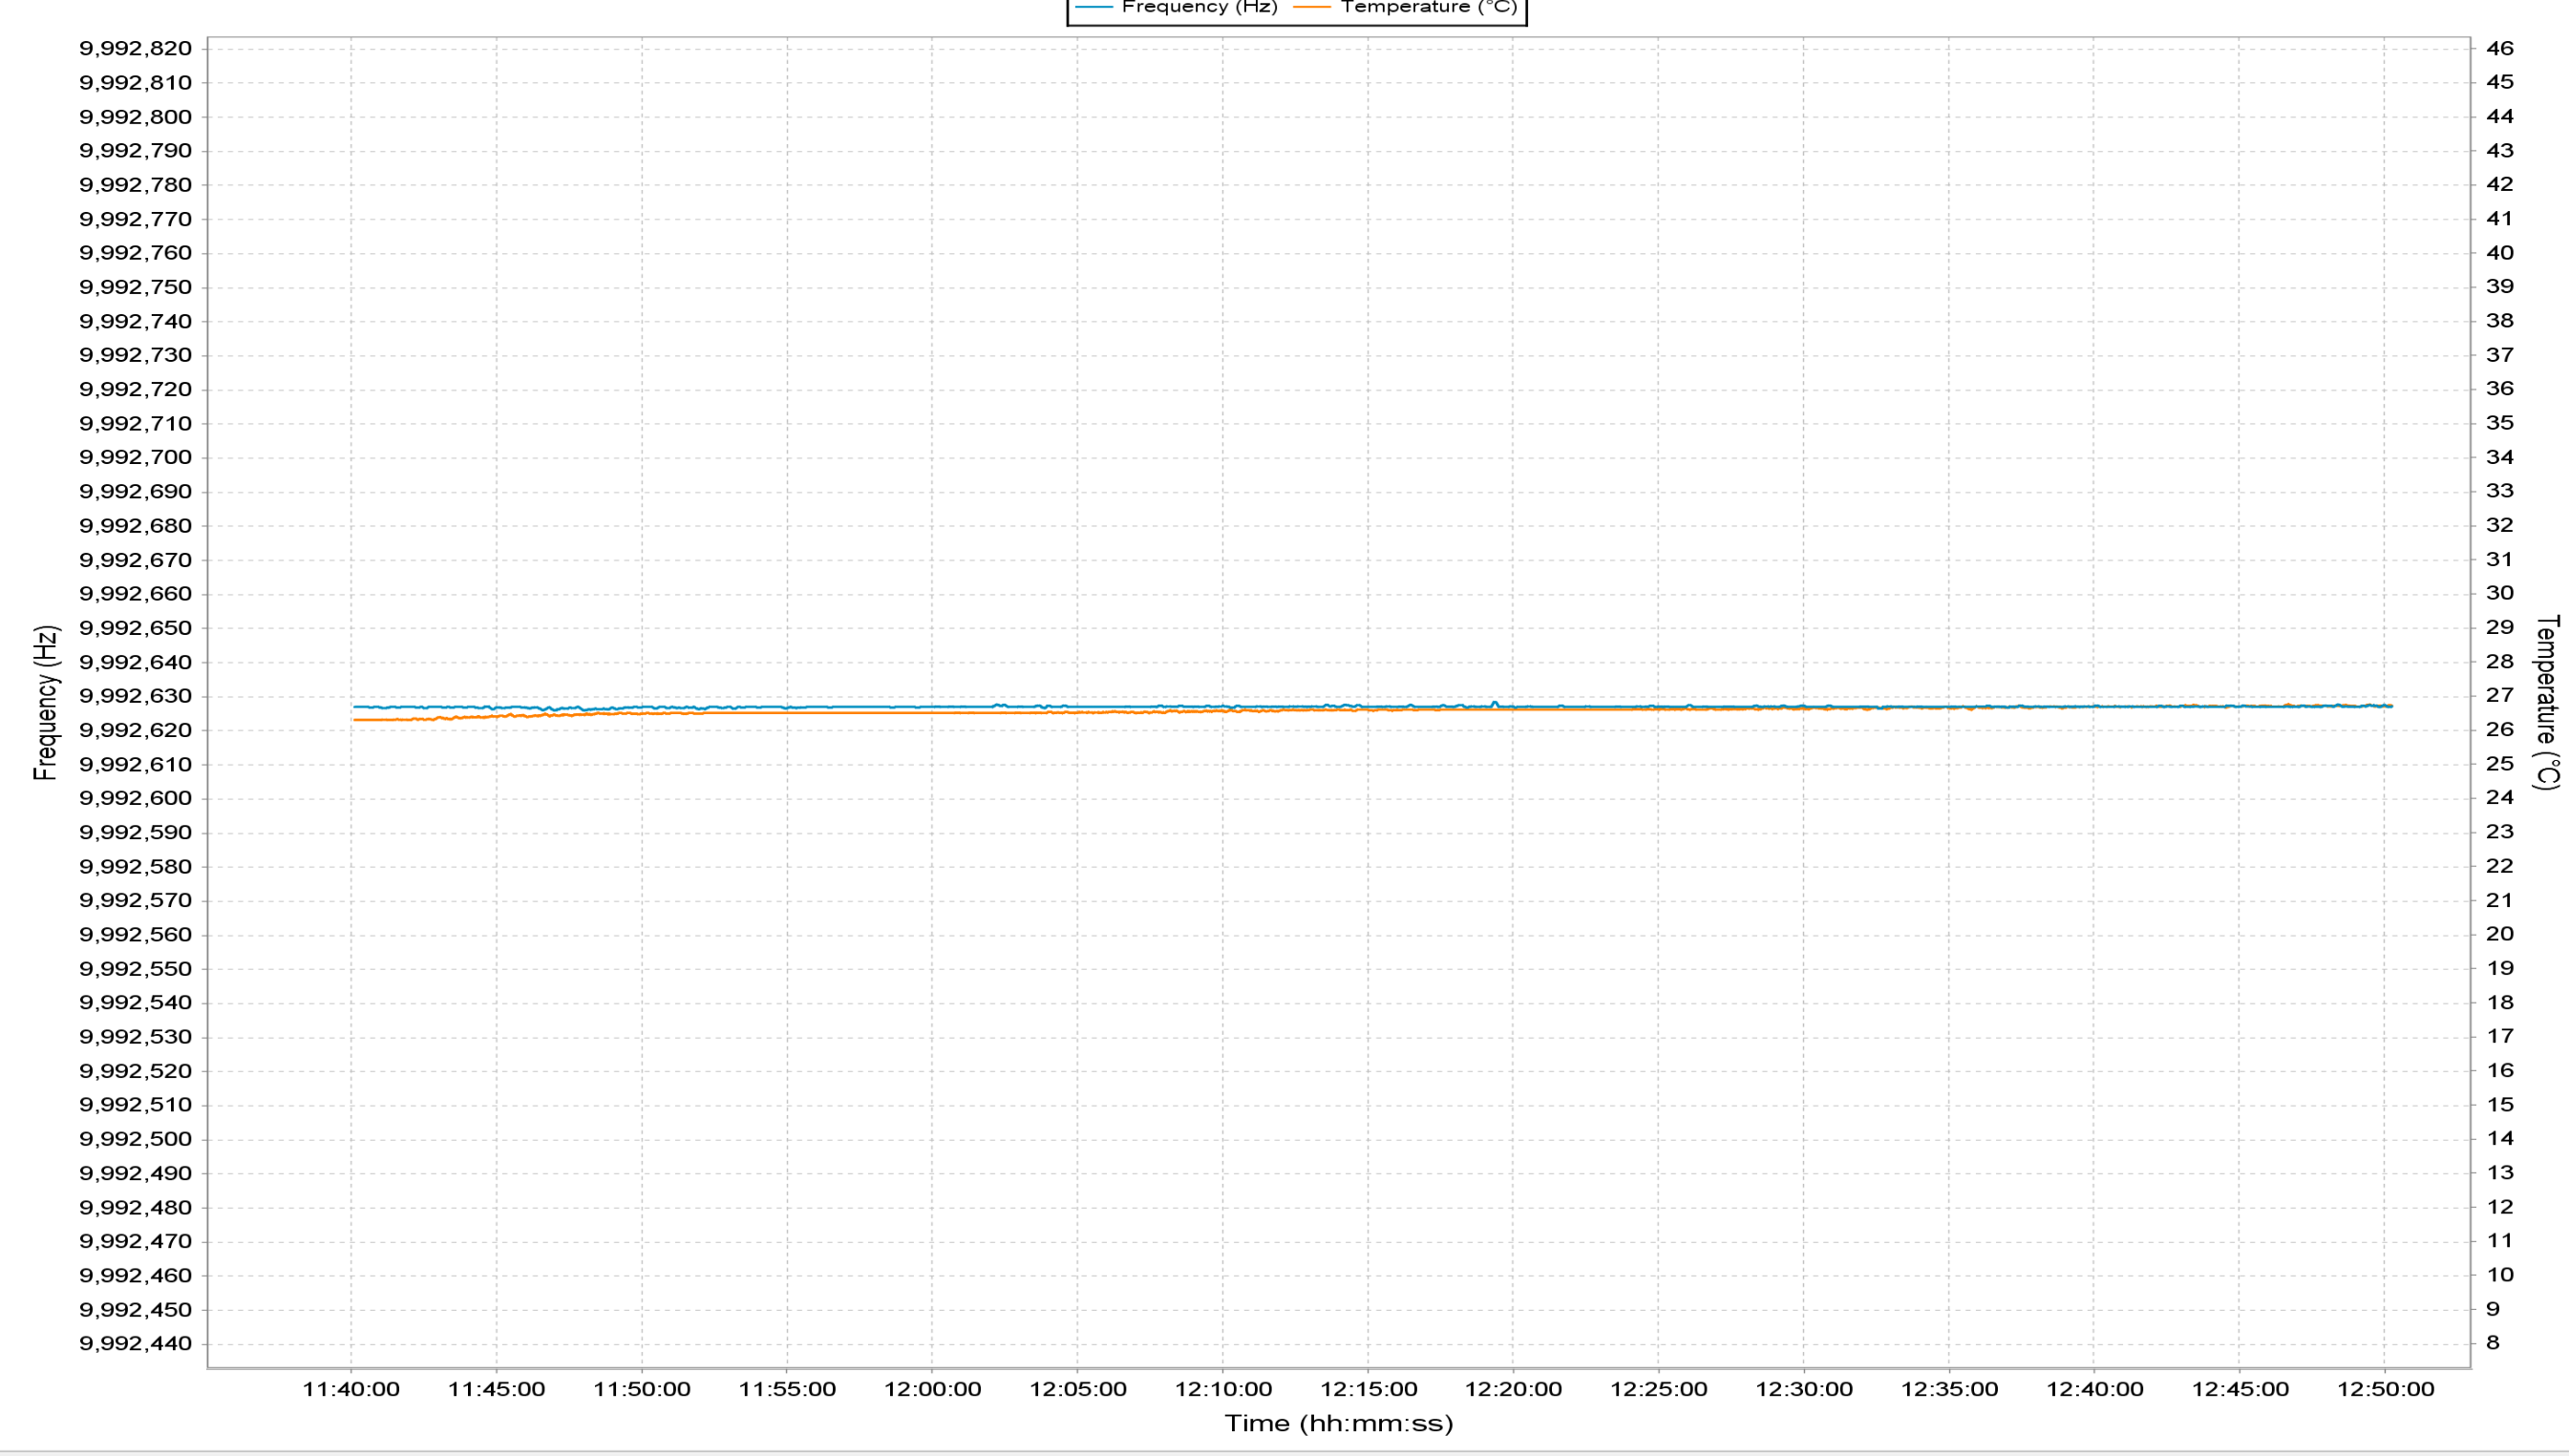The width and height of the screenshot is (2569, 1456).
Task: Click the 11:55:00 time tick label
Action: pos(787,1389)
